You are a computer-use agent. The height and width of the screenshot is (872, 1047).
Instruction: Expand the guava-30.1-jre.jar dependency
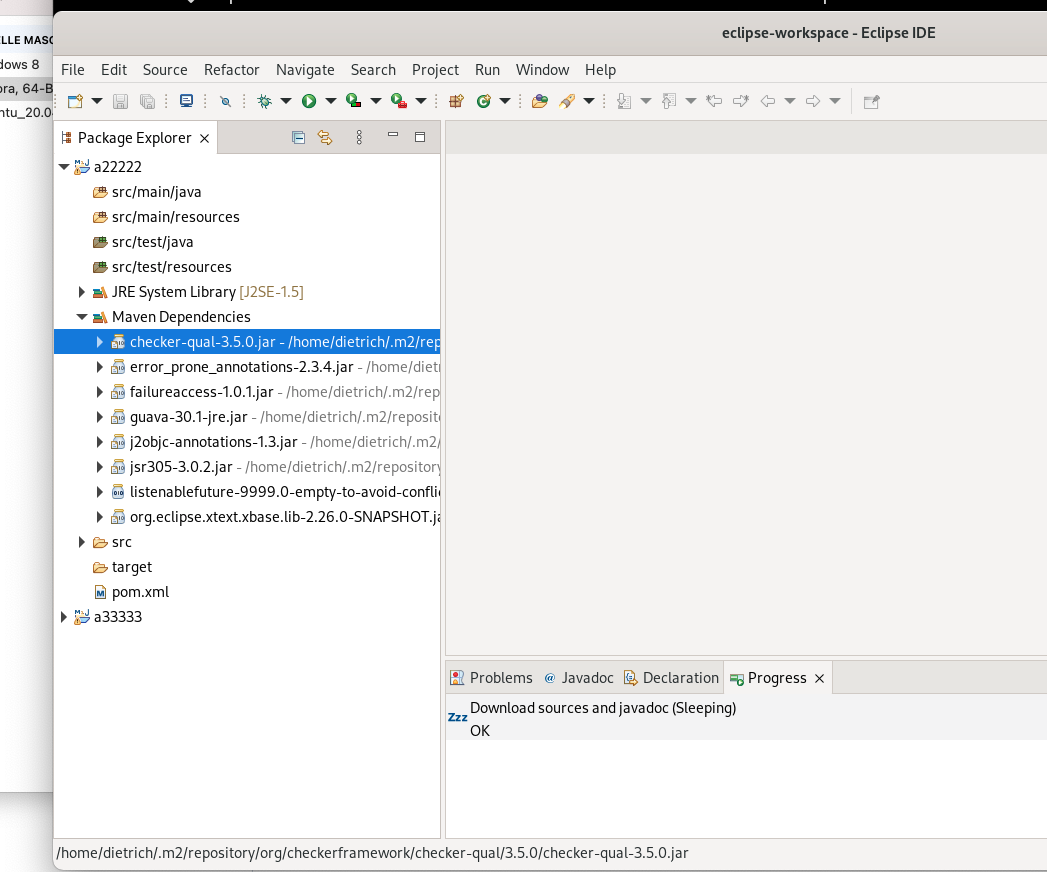98,417
